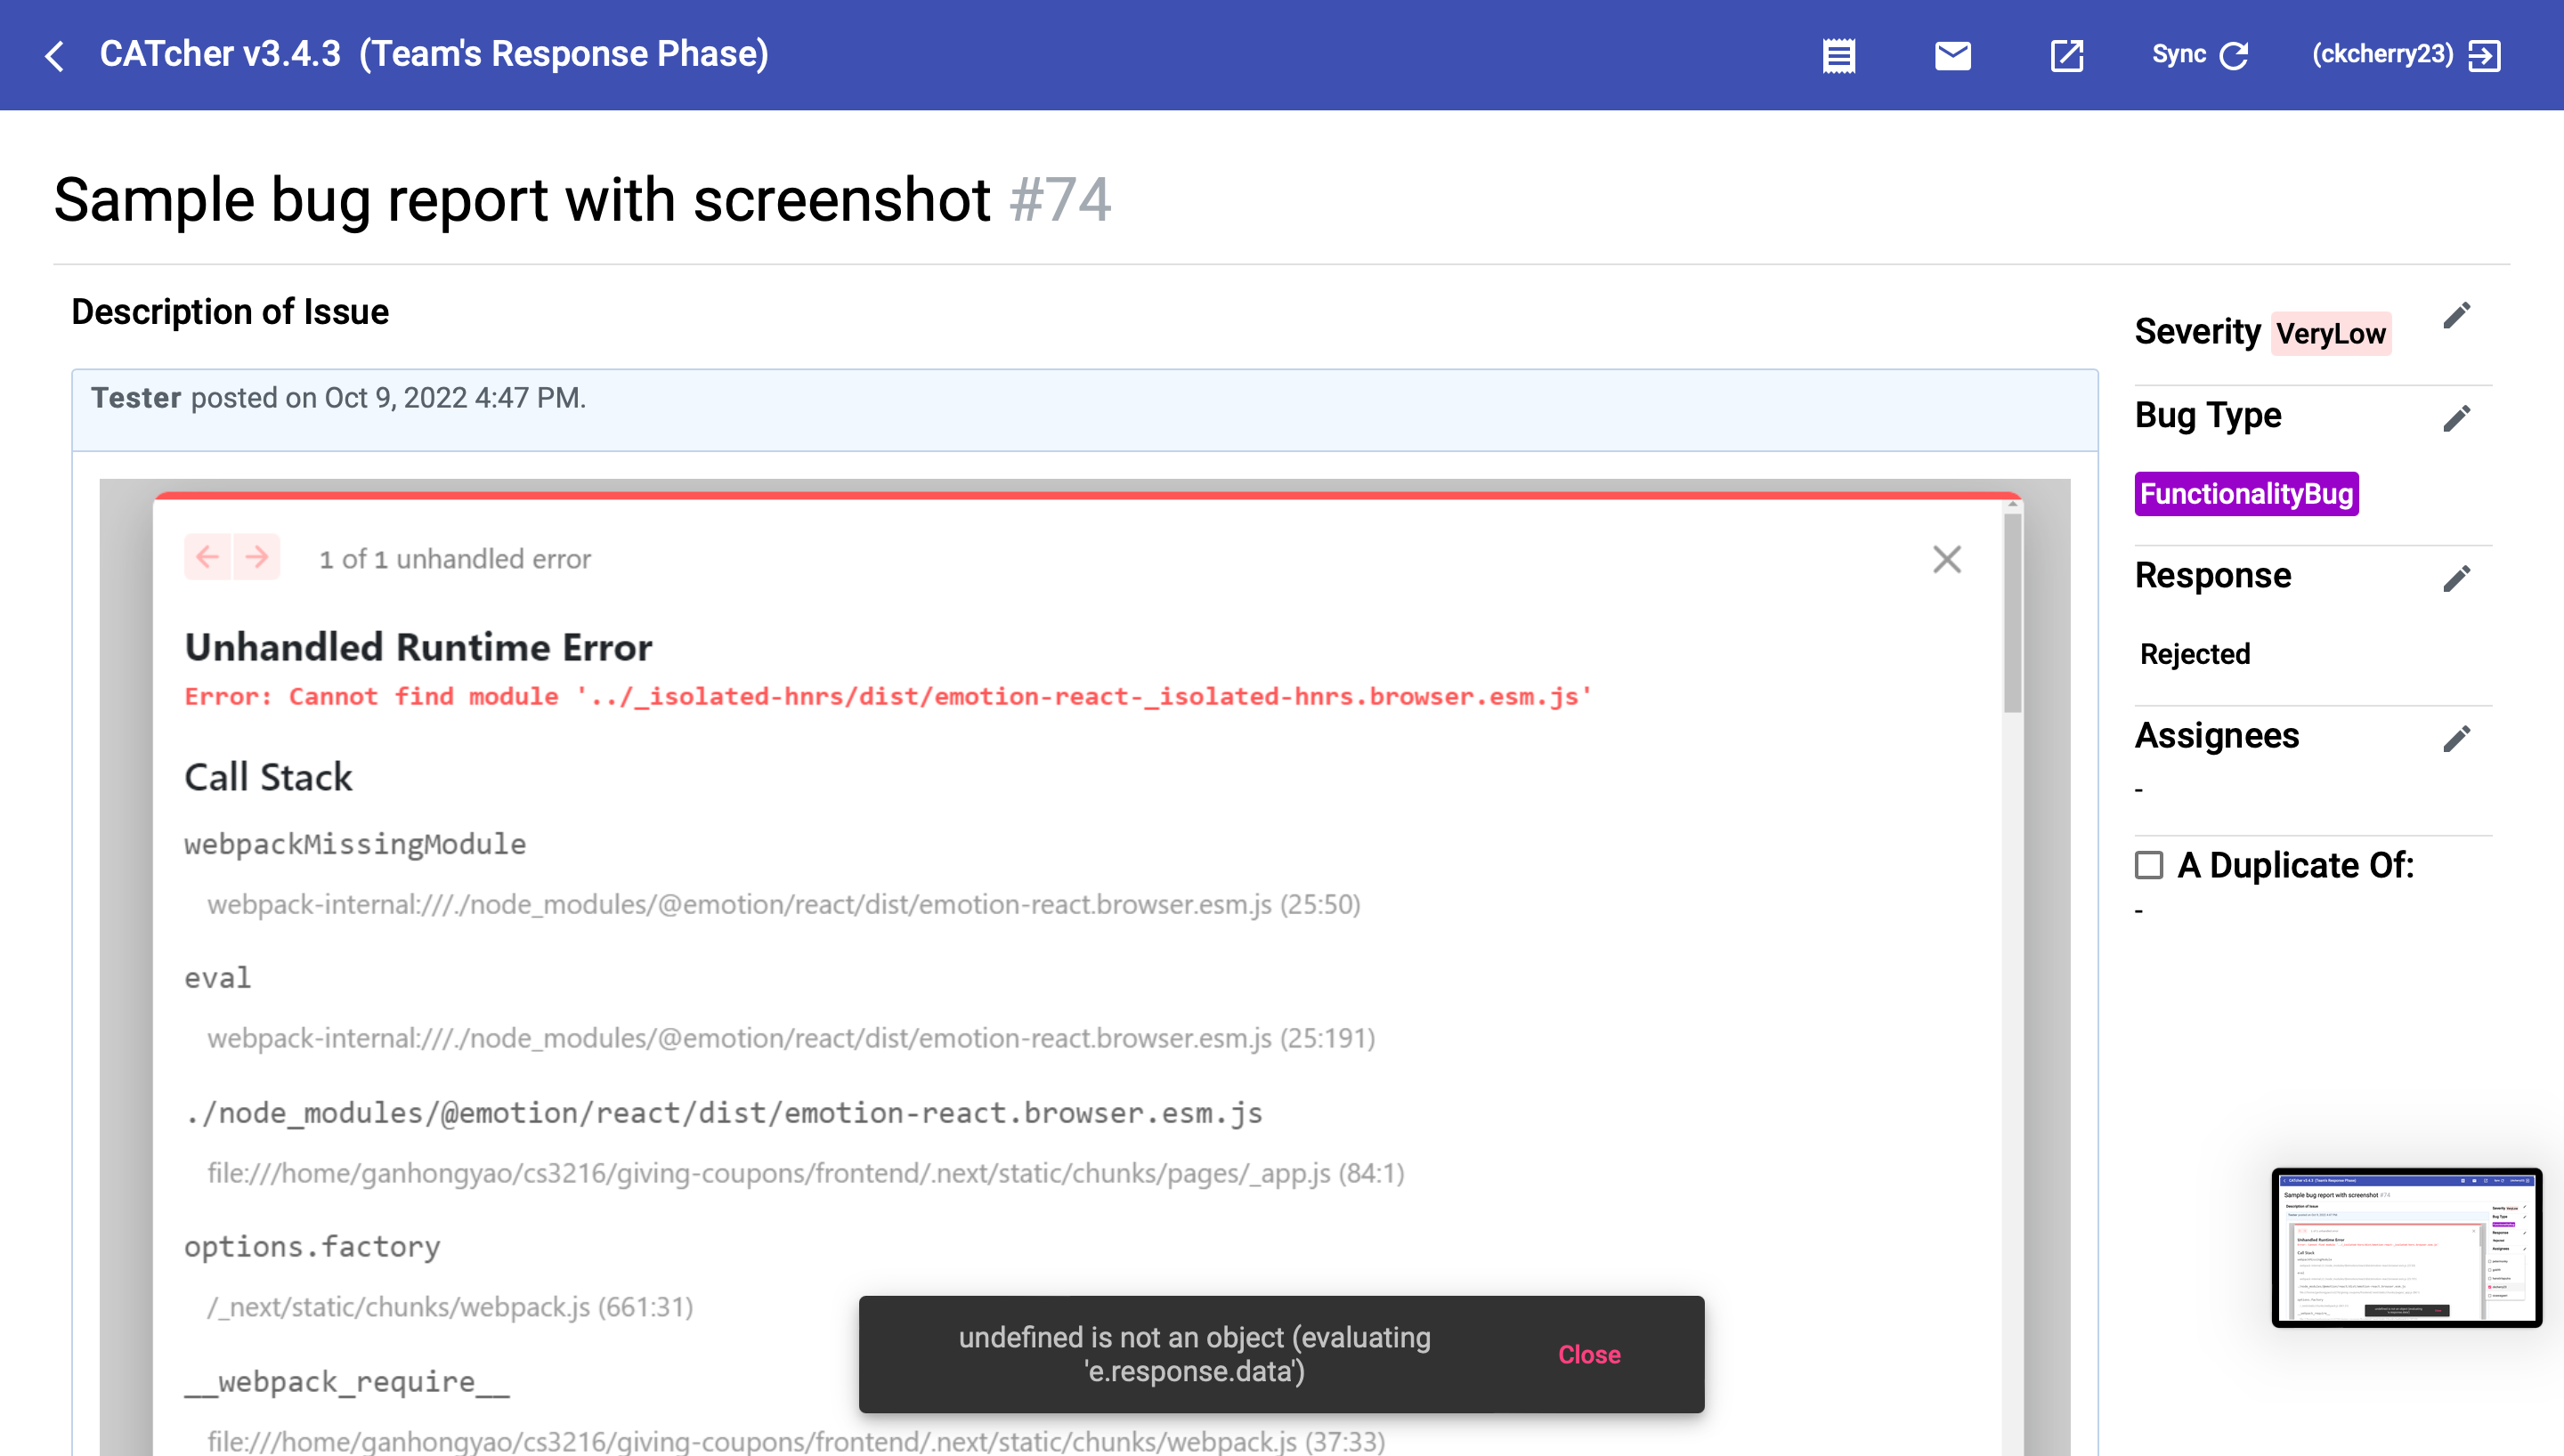2564x1456 pixels.
Task: Click the webpackMissingModule stack entry
Action: 355,844
